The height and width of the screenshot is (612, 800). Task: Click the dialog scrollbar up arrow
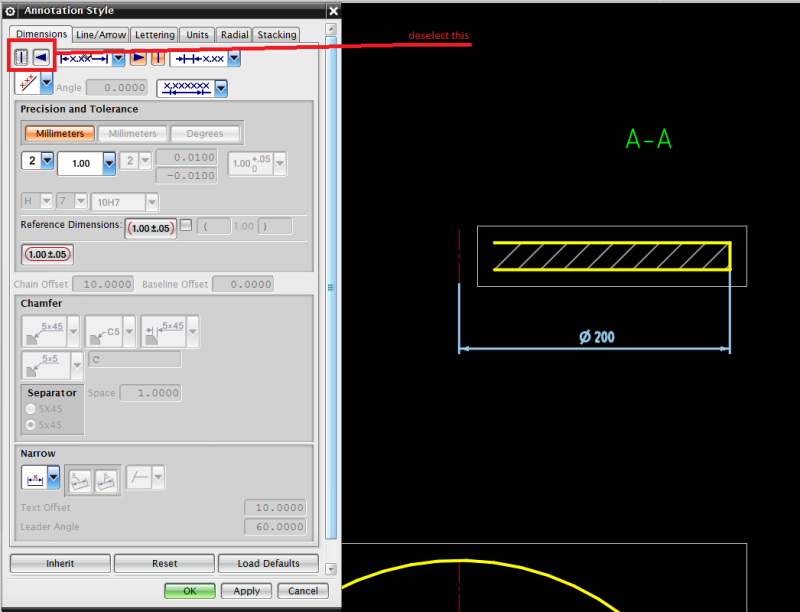tap(331, 29)
